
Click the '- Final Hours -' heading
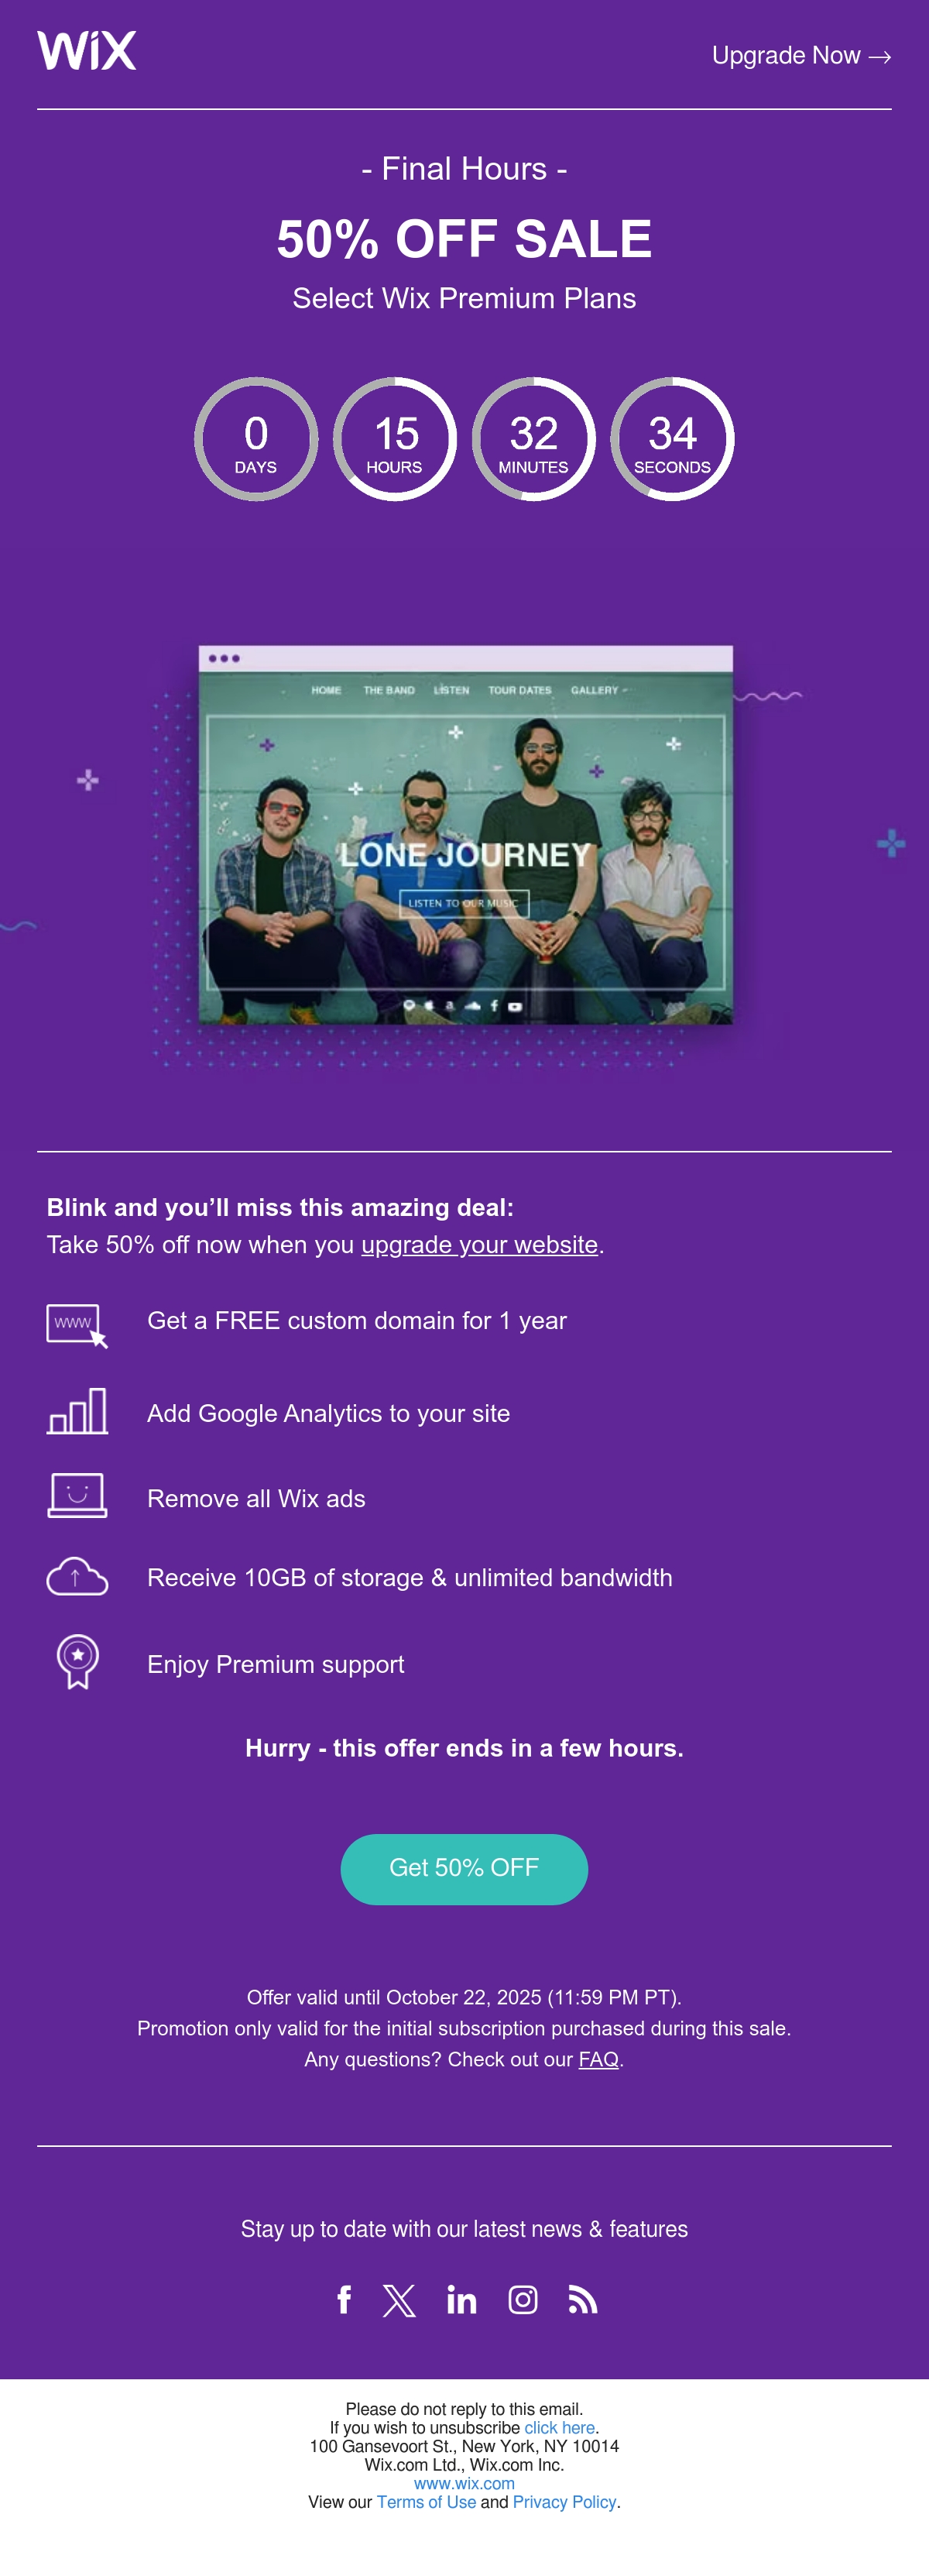[464, 169]
